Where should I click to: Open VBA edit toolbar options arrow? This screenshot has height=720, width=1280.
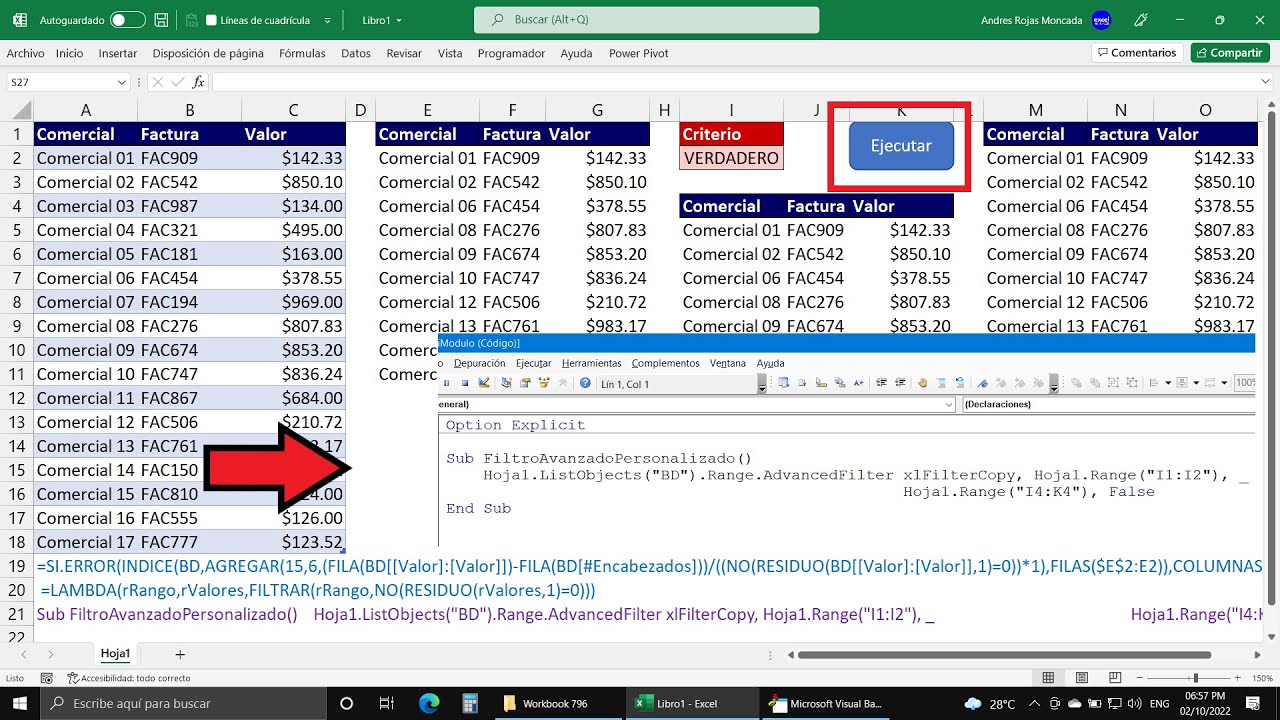[x=1054, y=384]
